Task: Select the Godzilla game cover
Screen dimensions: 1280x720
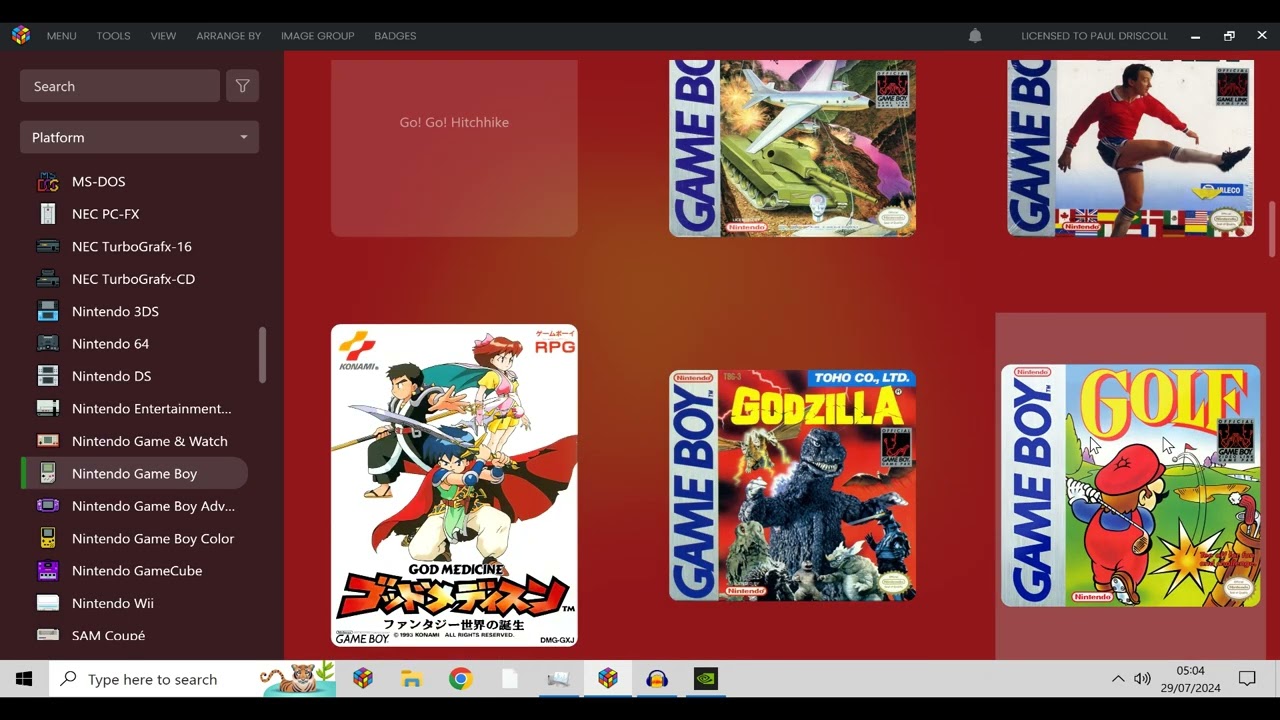Action: coord(792,485)
